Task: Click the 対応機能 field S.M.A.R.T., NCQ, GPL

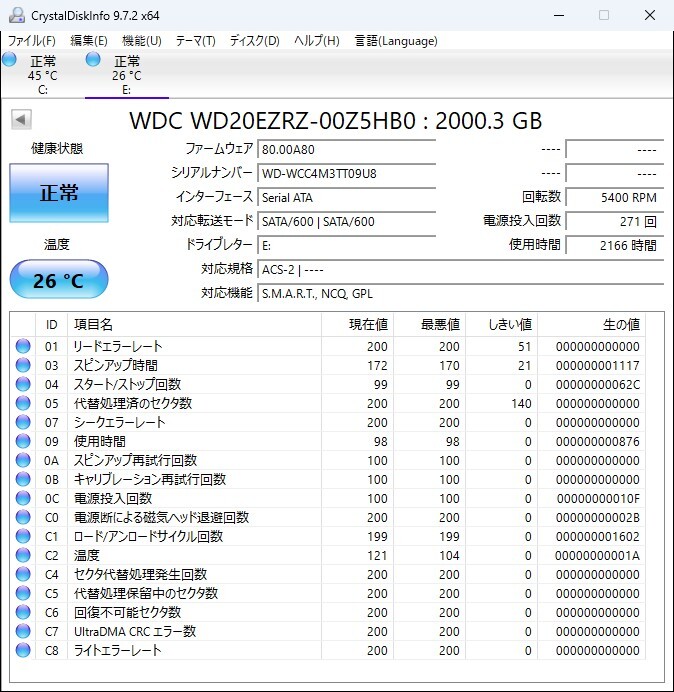Action: click(x=461, y=293)
